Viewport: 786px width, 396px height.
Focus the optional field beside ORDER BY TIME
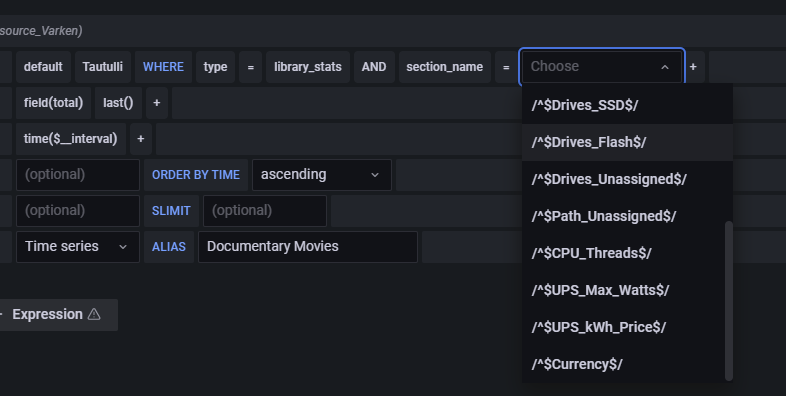78,175
